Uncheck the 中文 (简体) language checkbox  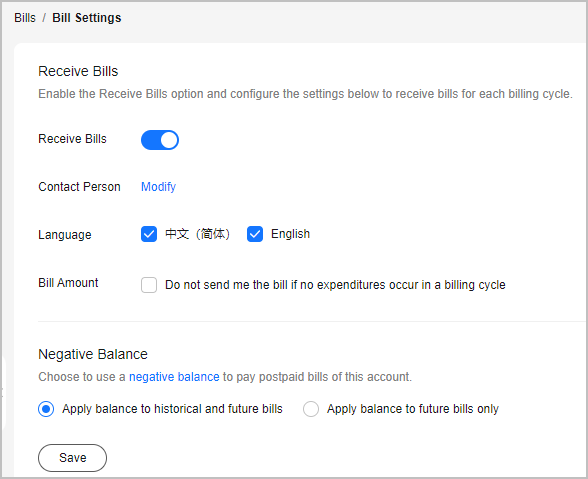[149, 234]
